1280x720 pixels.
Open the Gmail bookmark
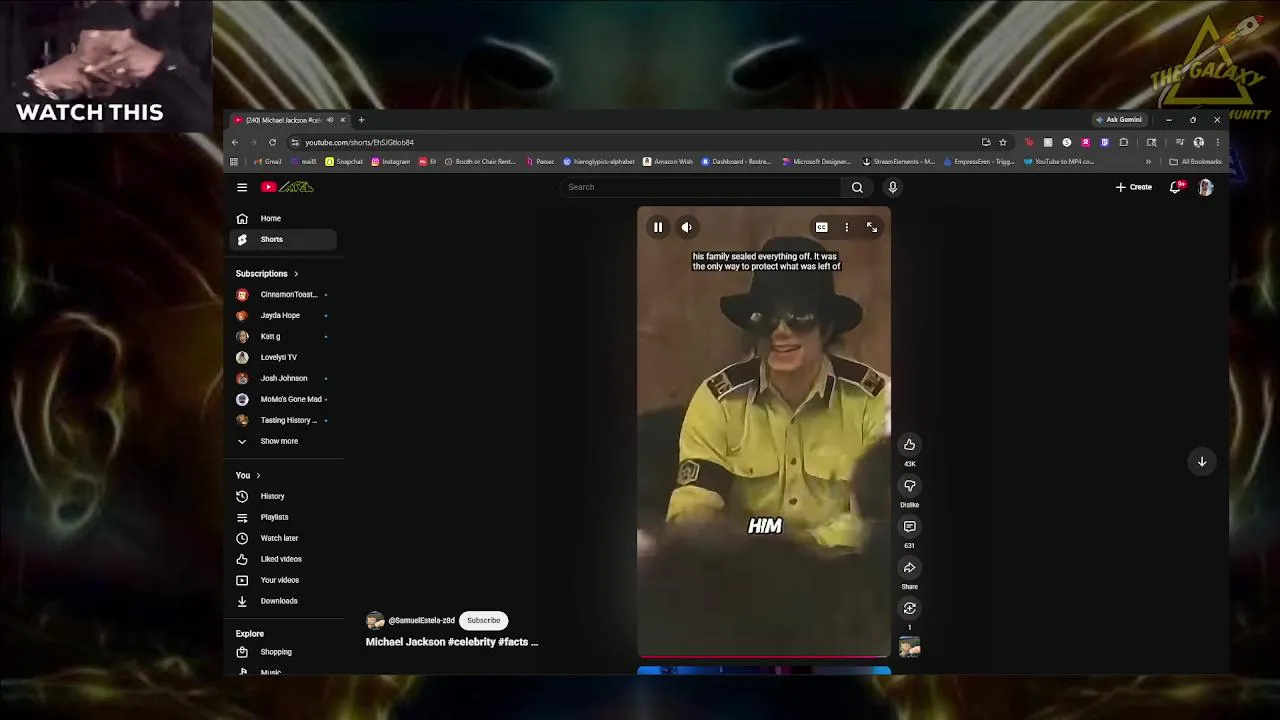click(267, 161)
